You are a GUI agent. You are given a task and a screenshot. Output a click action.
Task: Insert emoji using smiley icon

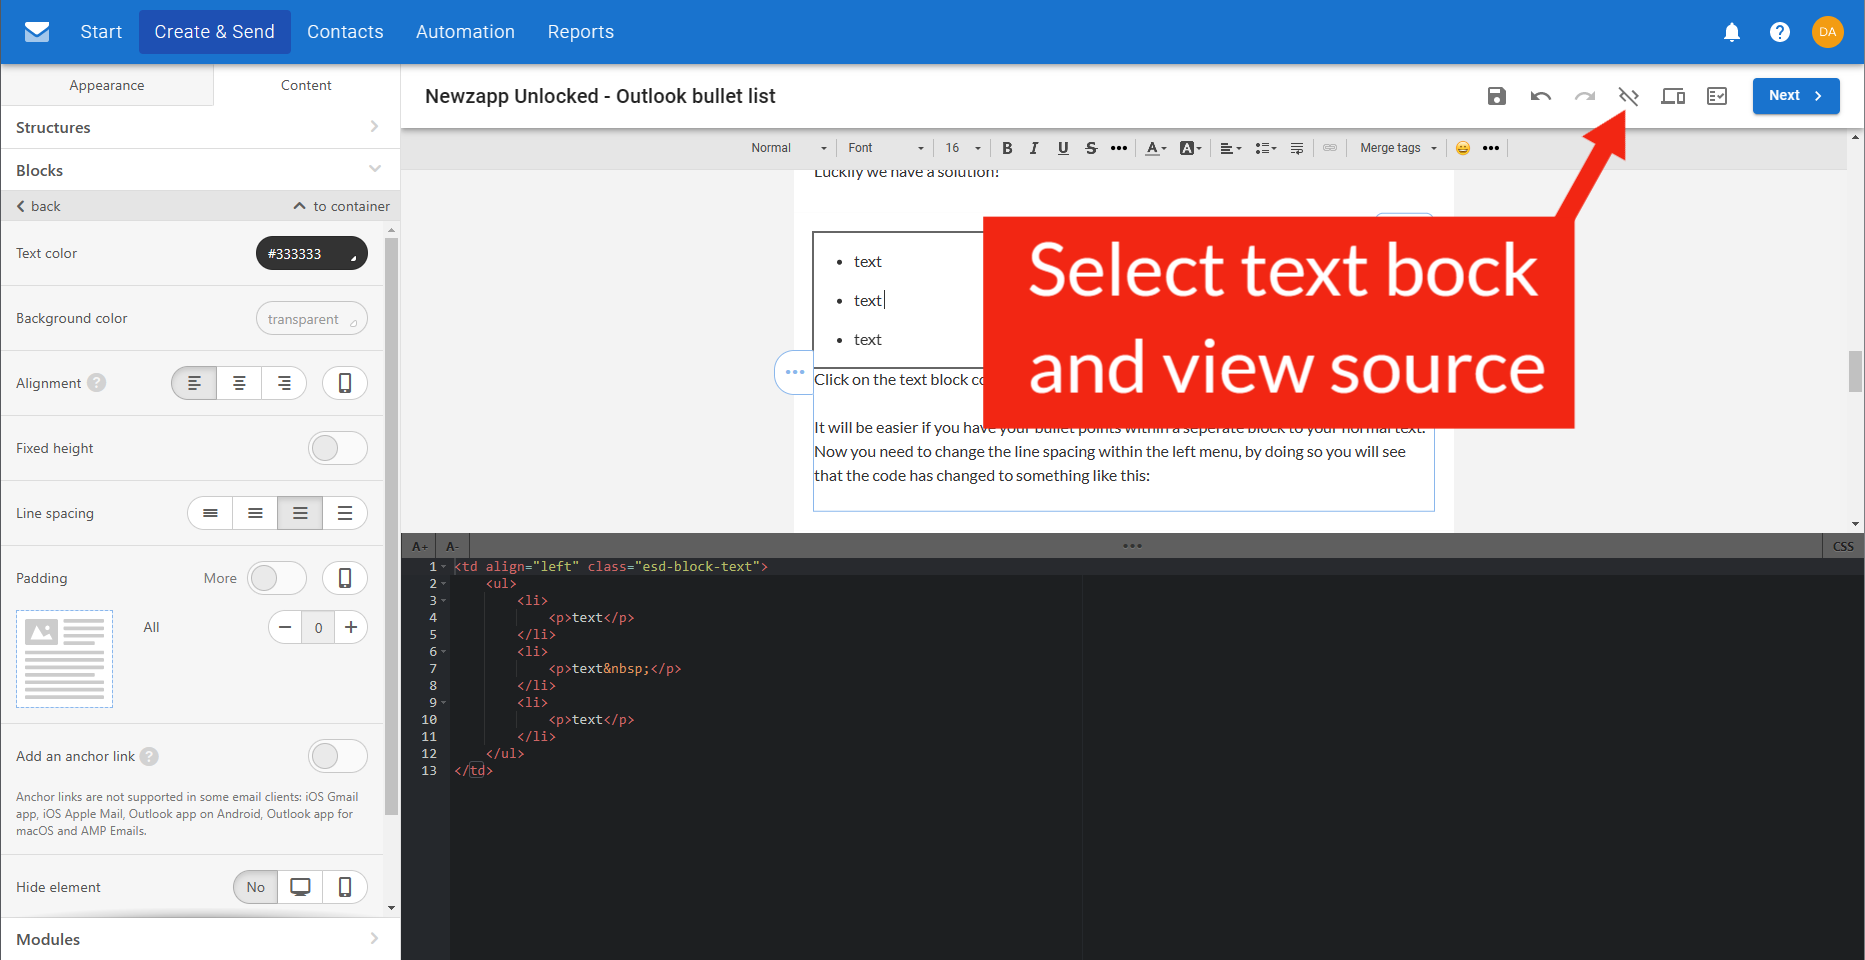pos(1463,148)
